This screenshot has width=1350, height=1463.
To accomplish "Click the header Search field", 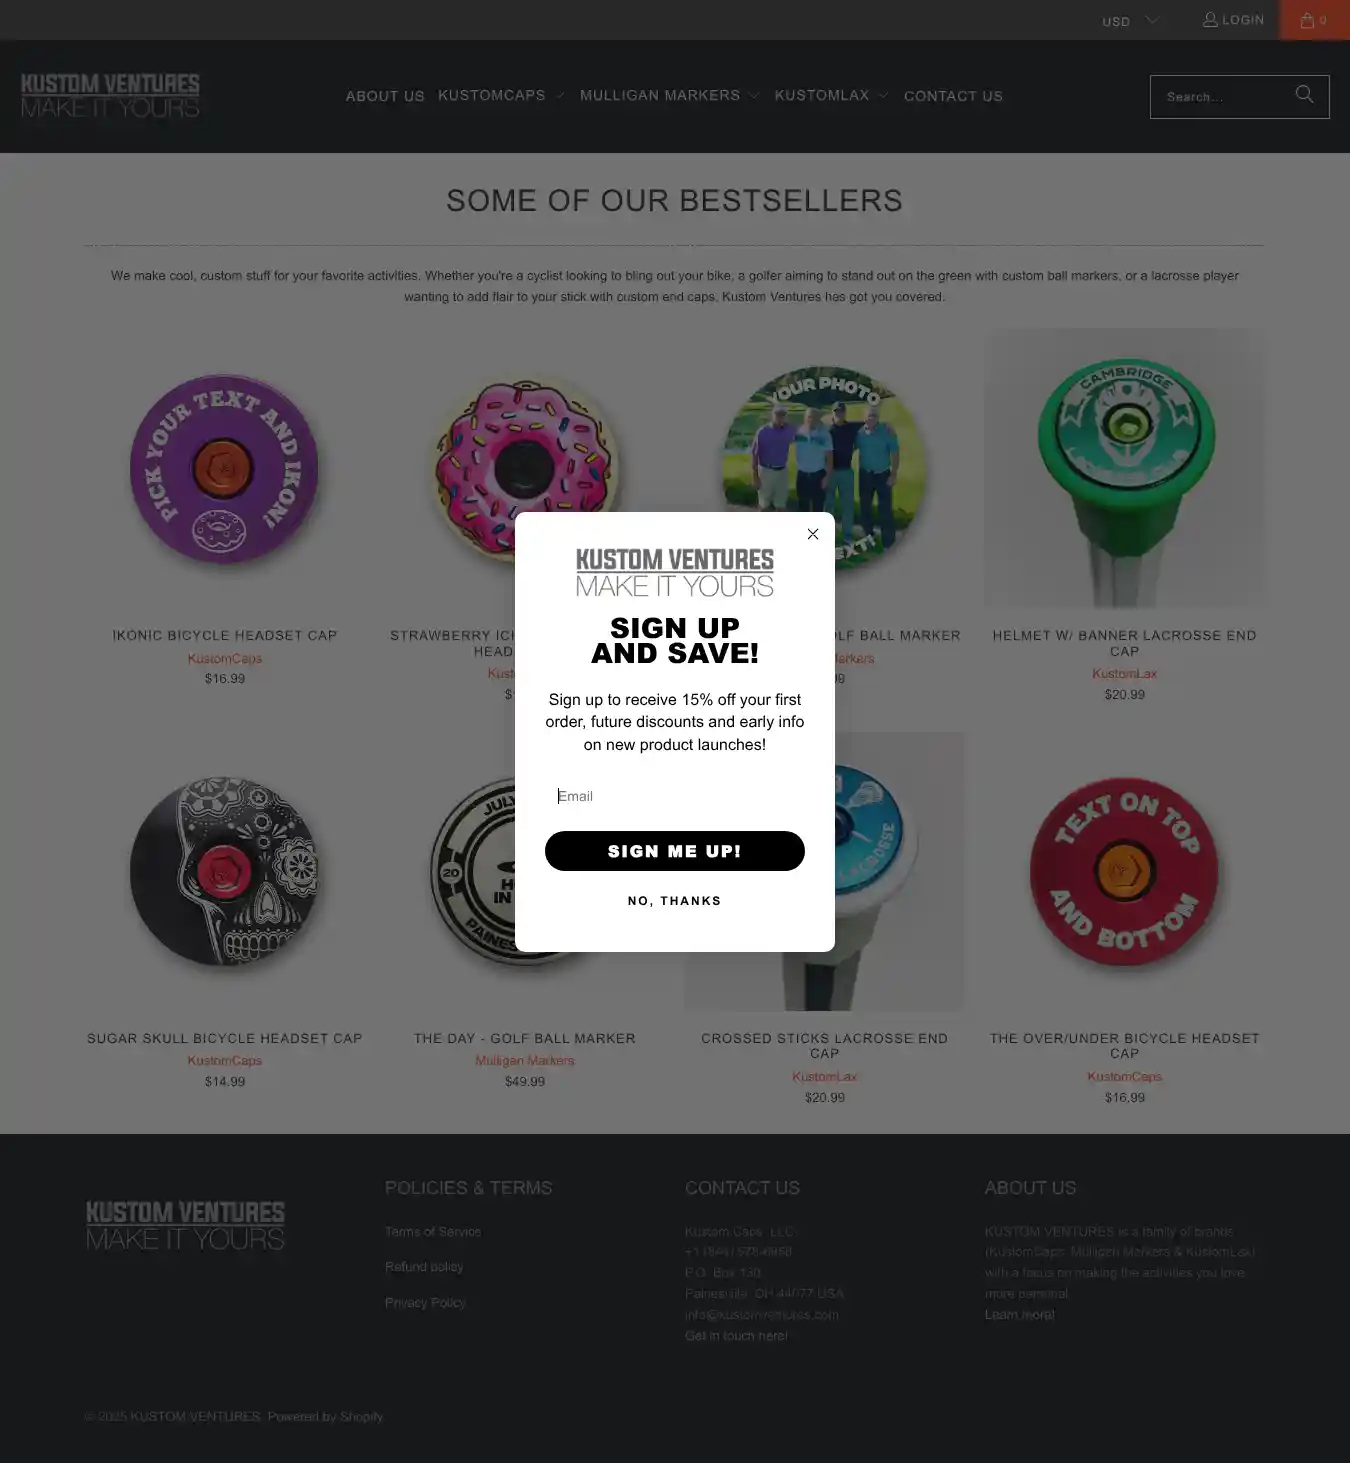I will (x=1220, y=97).
